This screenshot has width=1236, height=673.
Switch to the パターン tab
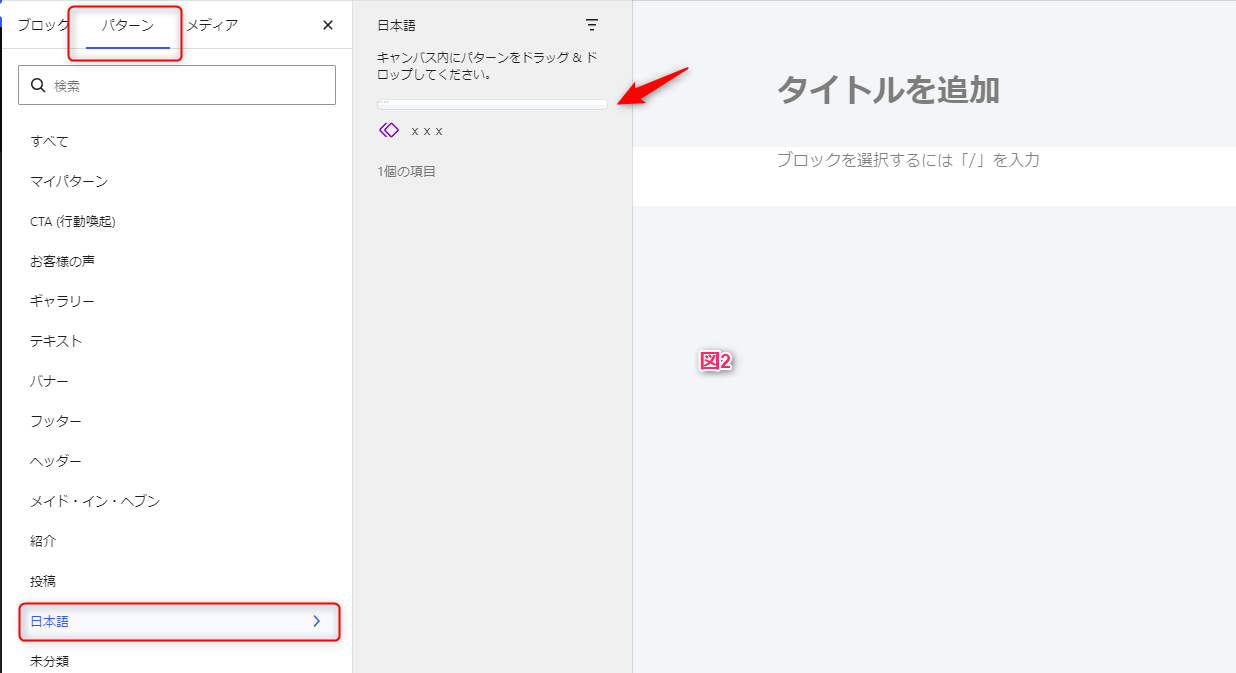pyautogui.click(x=127, y=25)
